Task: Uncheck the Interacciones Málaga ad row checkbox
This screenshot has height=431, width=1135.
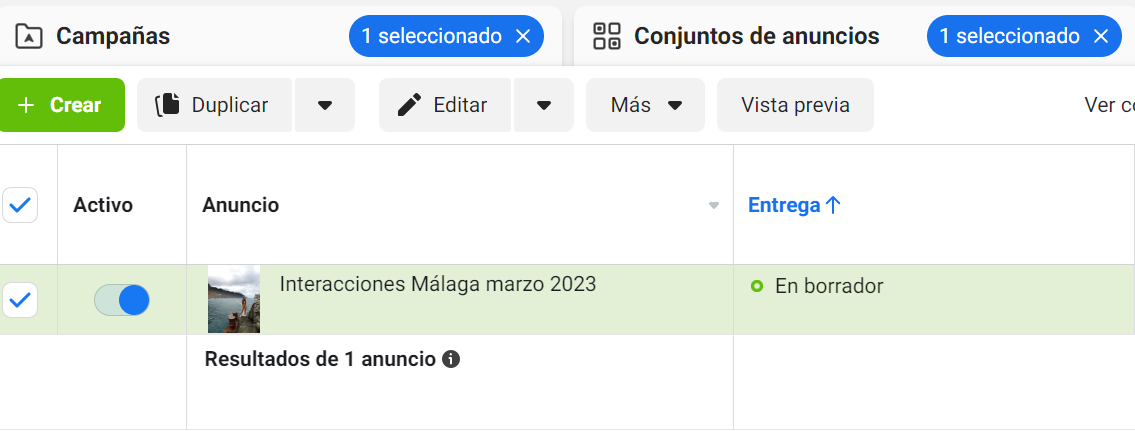Action: [20, 299]
